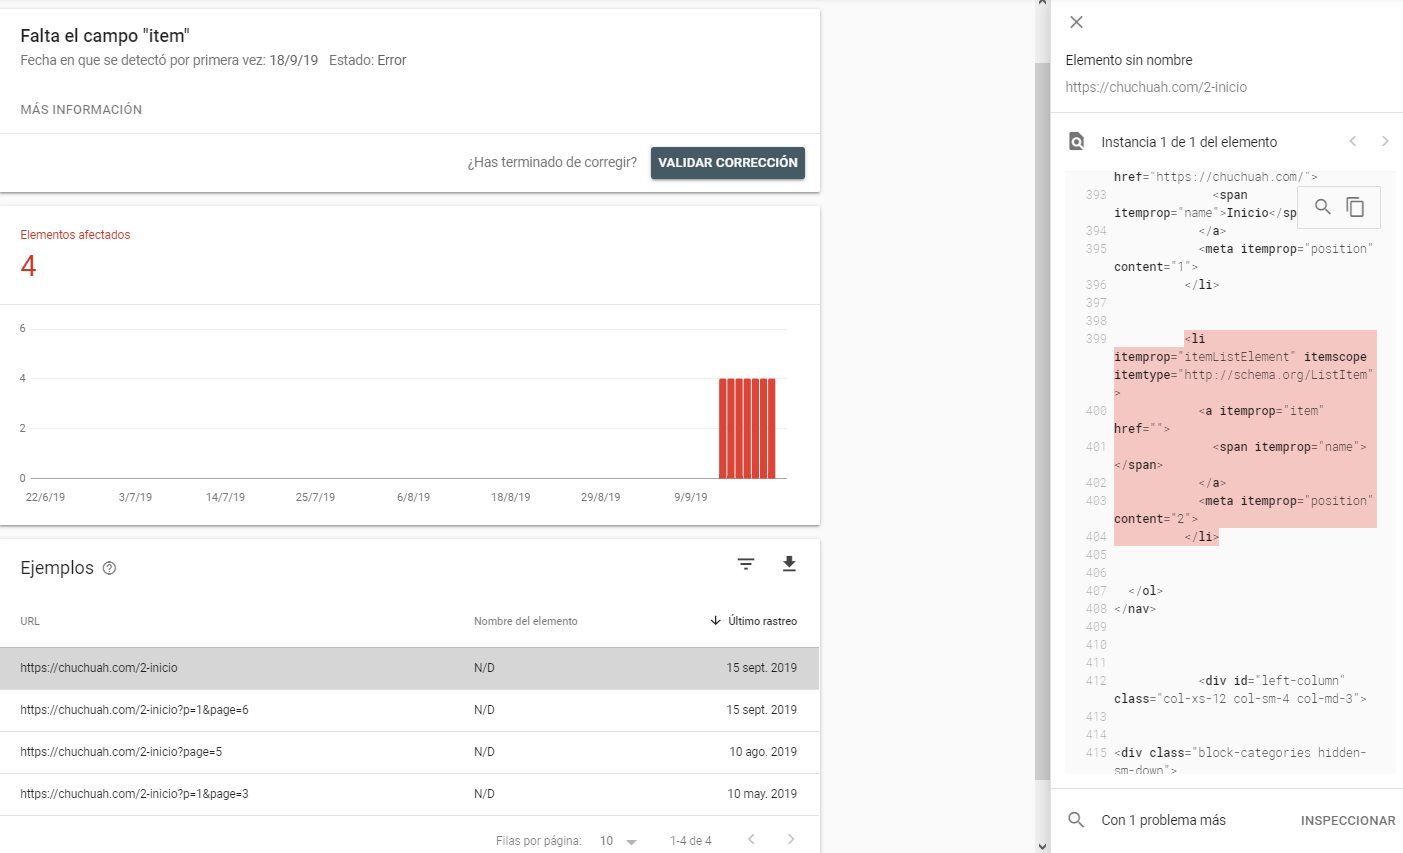Screen dimensions: 1403x853
Task: Open the rows-per-page dropdown
Action: pos(618,841)
